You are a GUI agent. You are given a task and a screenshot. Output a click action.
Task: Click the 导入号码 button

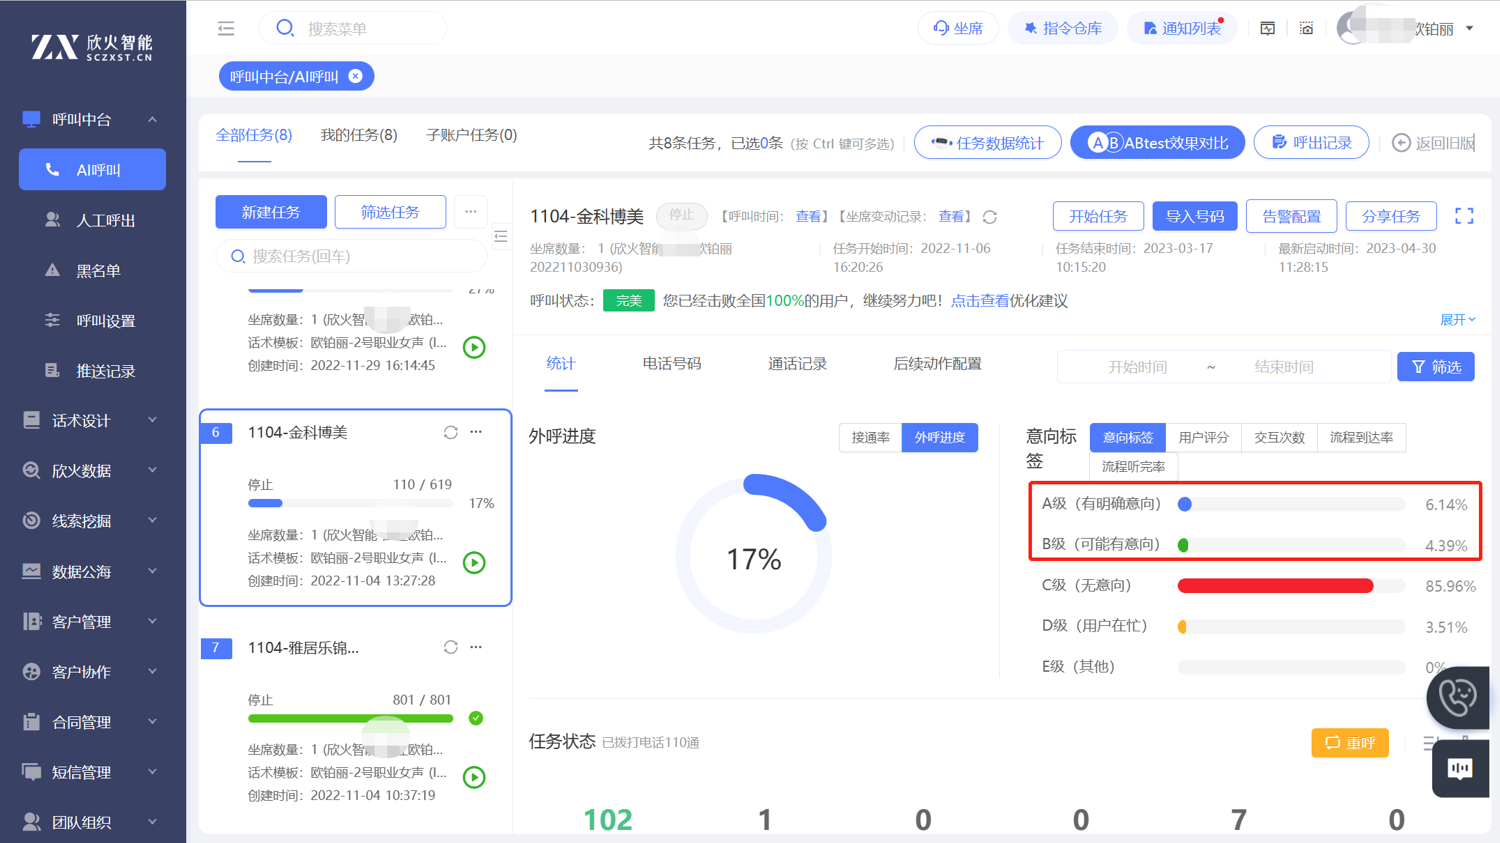coord(1194,216)
